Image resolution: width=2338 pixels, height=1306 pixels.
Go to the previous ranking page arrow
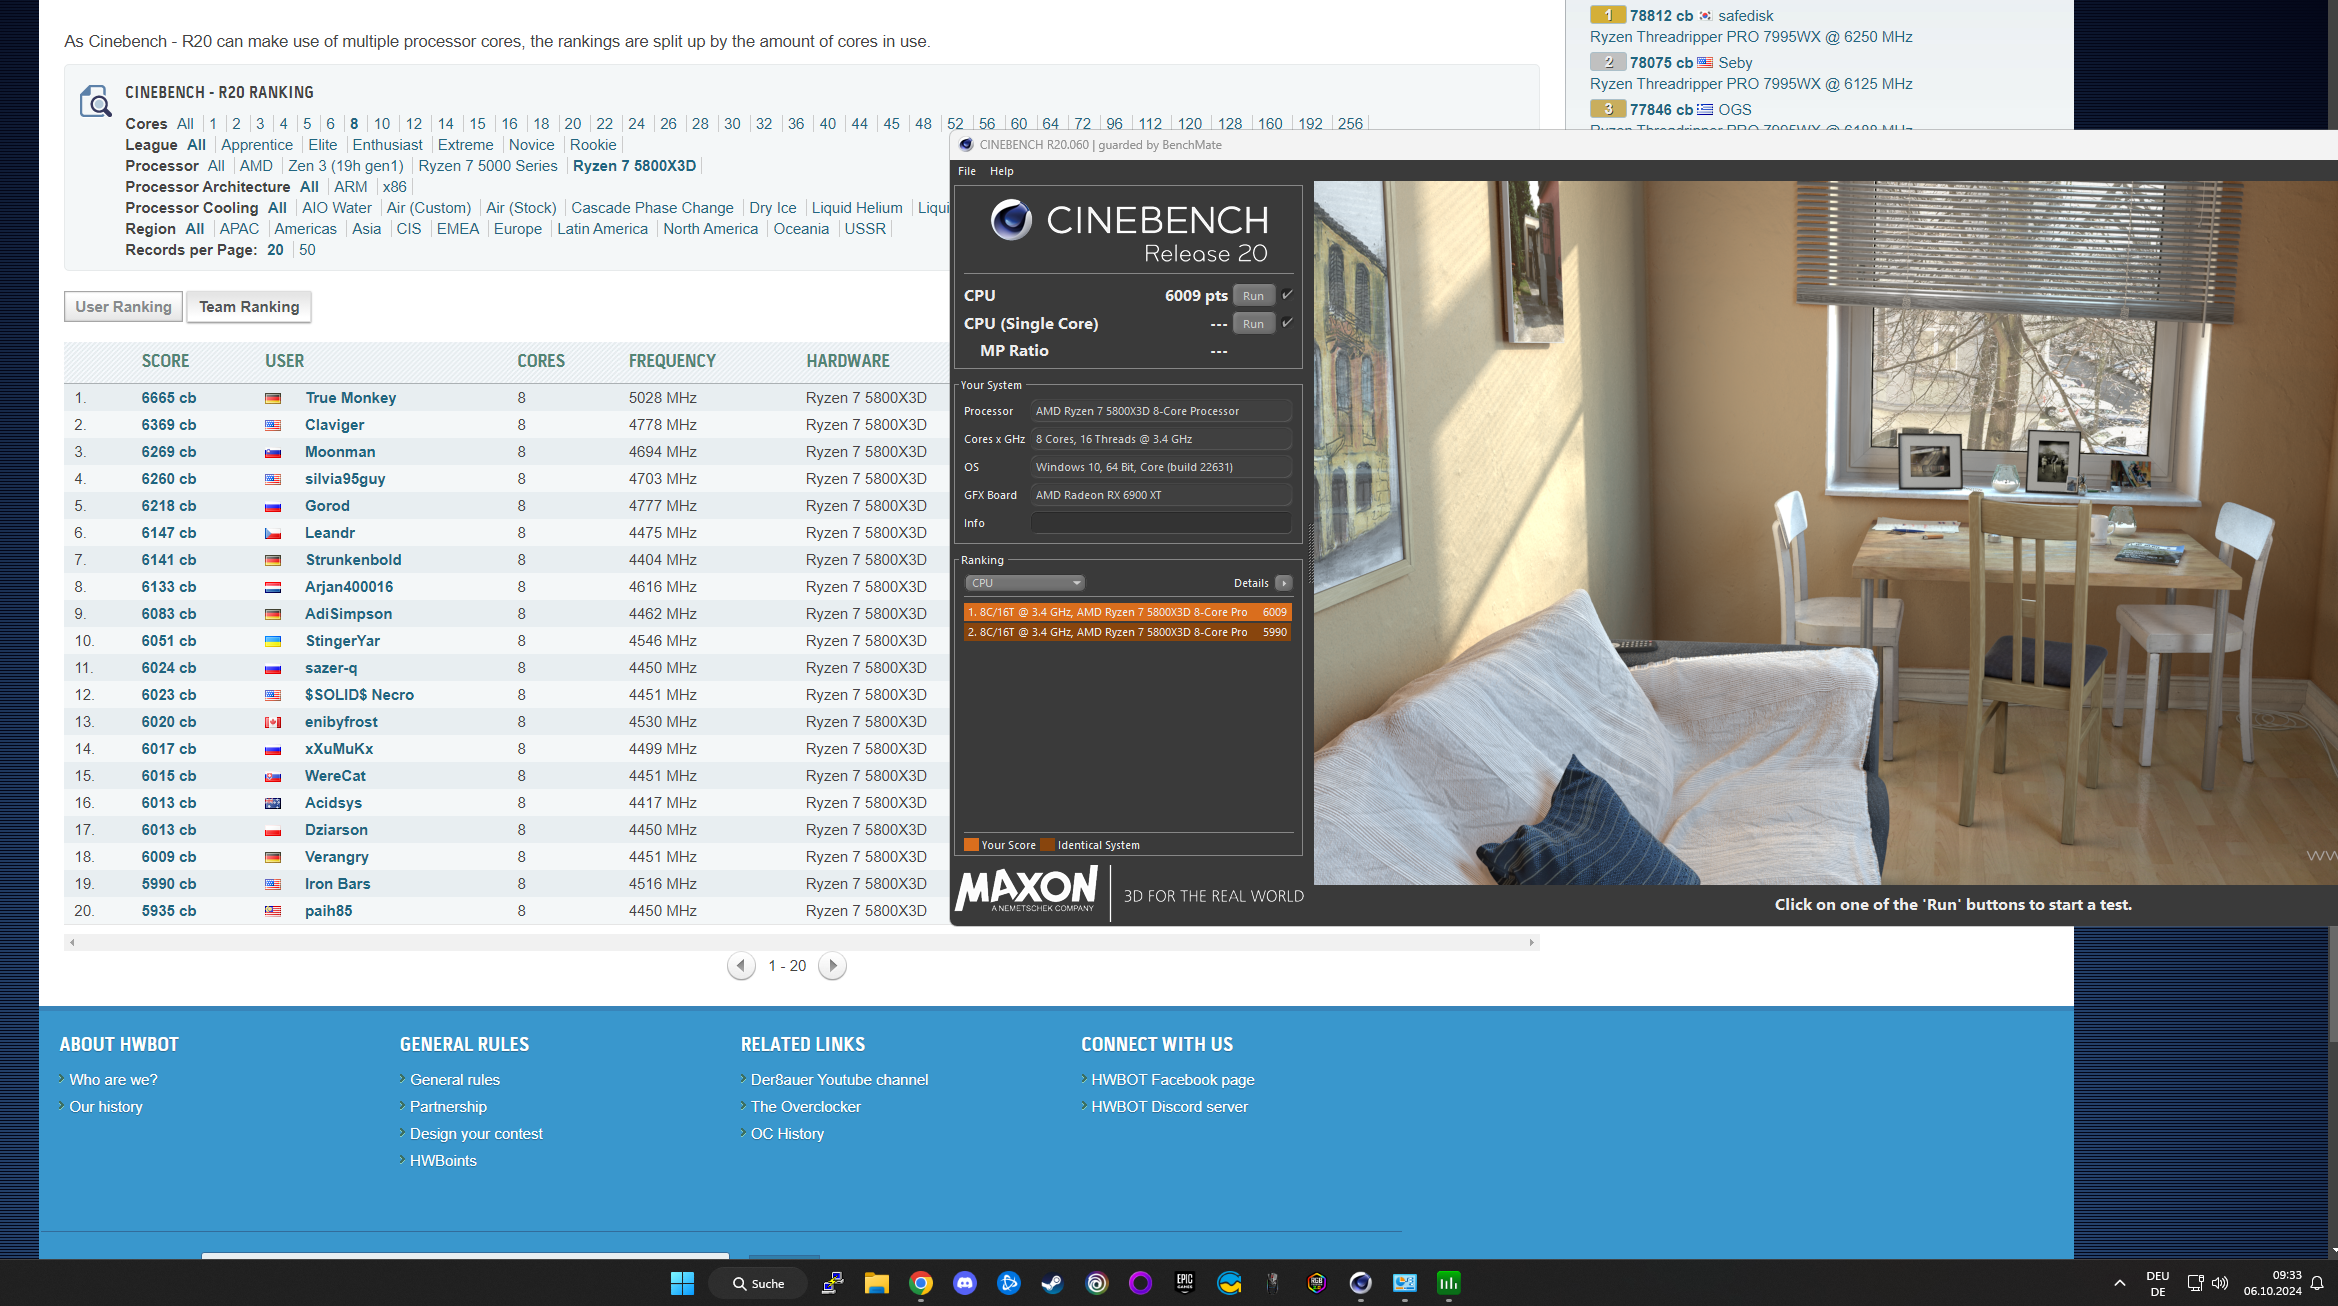741,965
